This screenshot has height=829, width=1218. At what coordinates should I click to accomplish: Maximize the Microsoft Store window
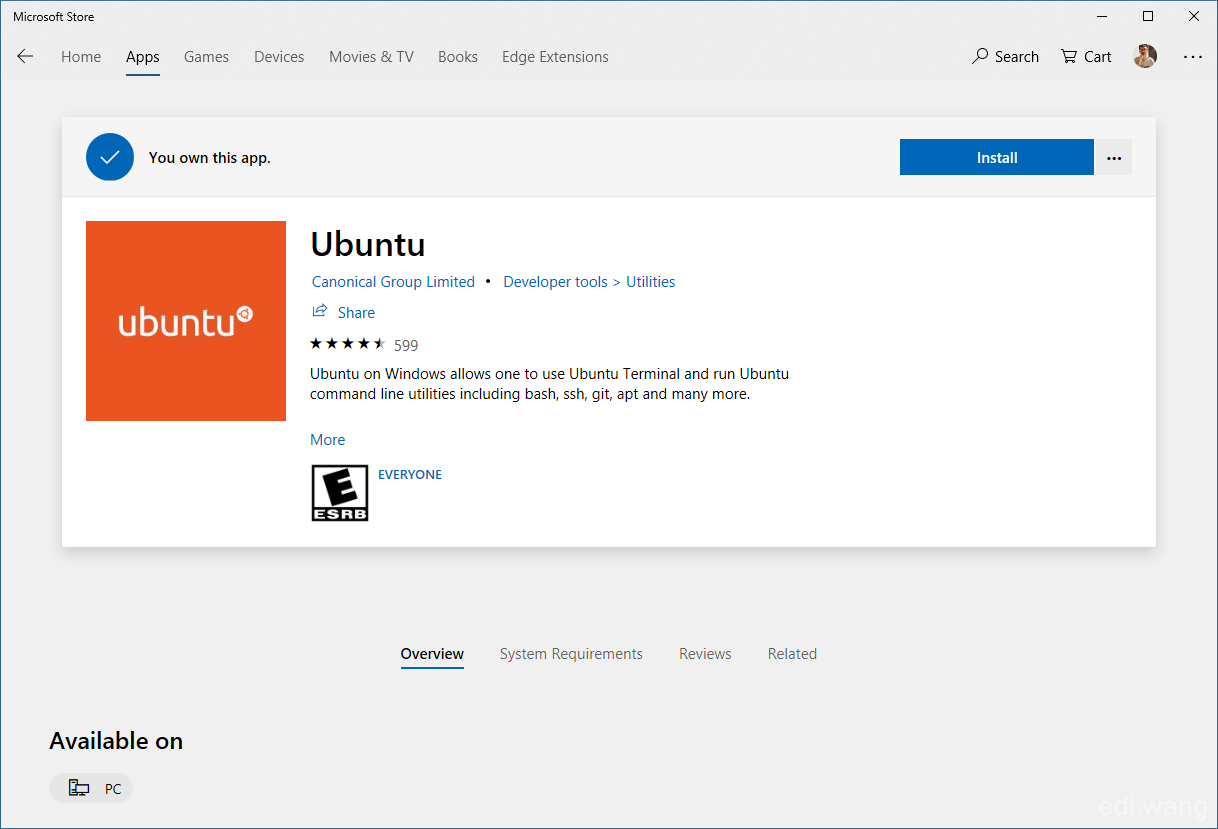1148,16
